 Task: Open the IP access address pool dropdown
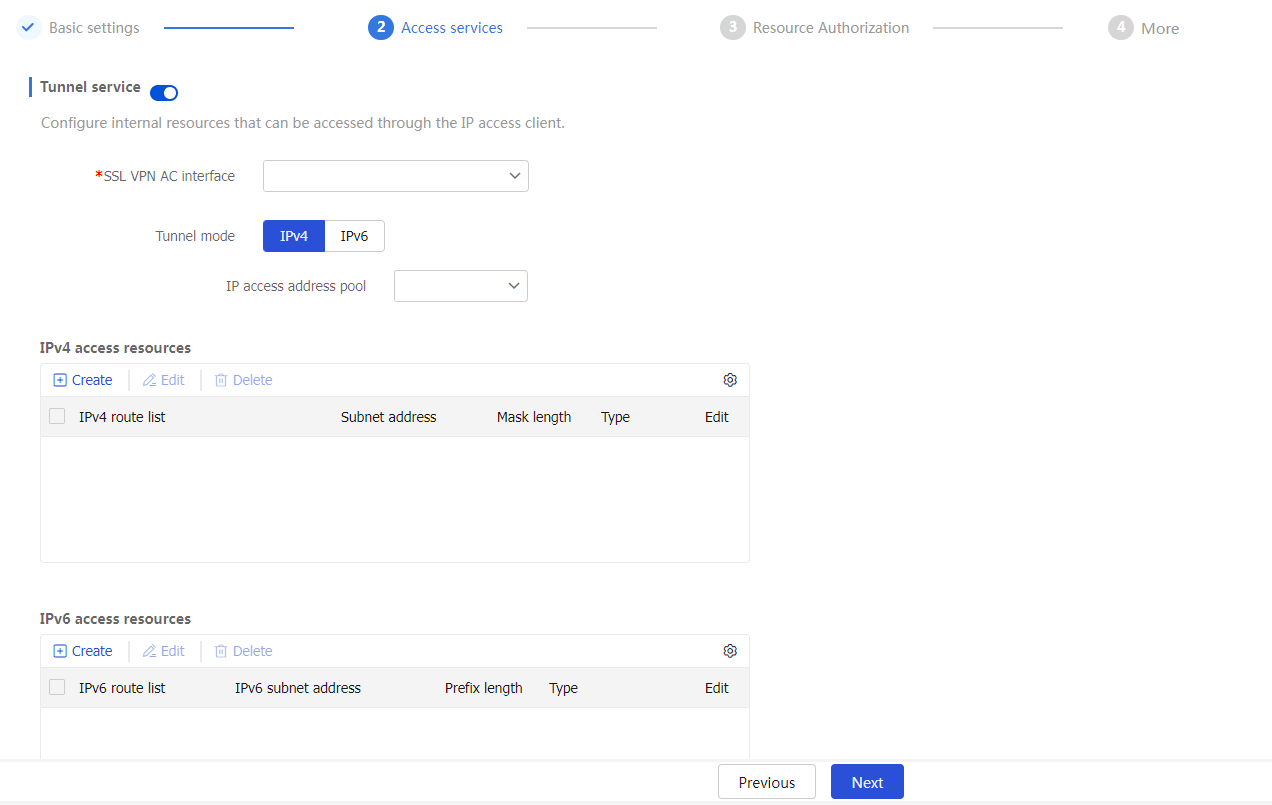[x=461, y=286]
